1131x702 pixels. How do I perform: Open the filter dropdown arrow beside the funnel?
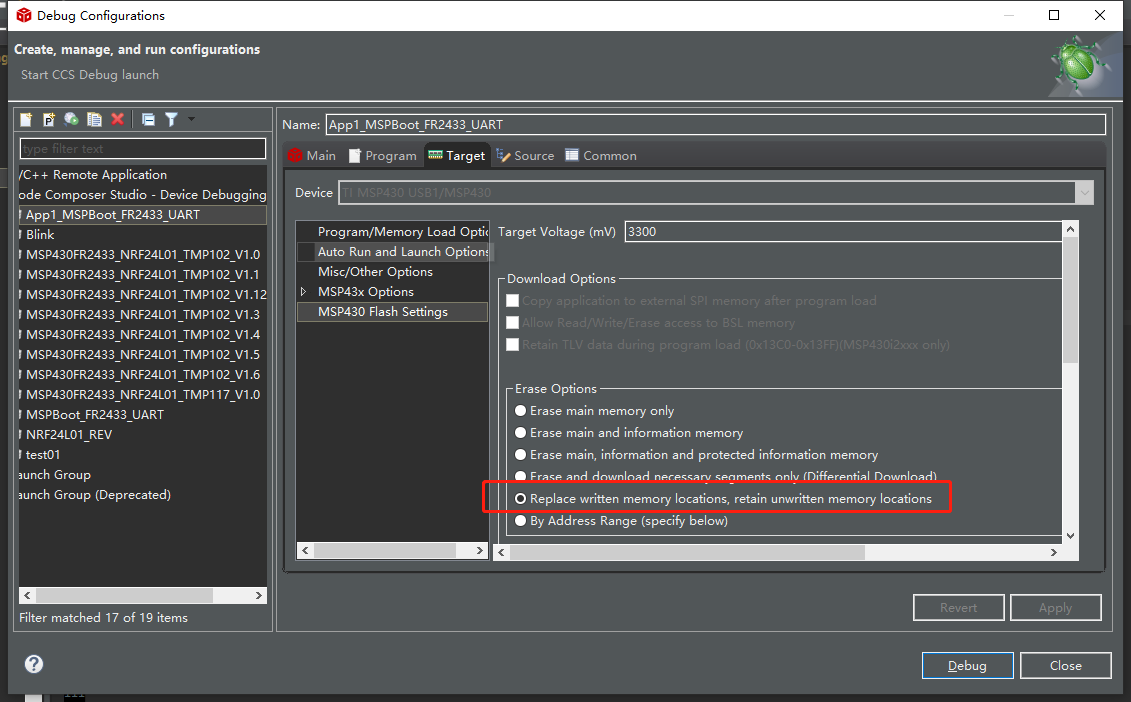191,118
